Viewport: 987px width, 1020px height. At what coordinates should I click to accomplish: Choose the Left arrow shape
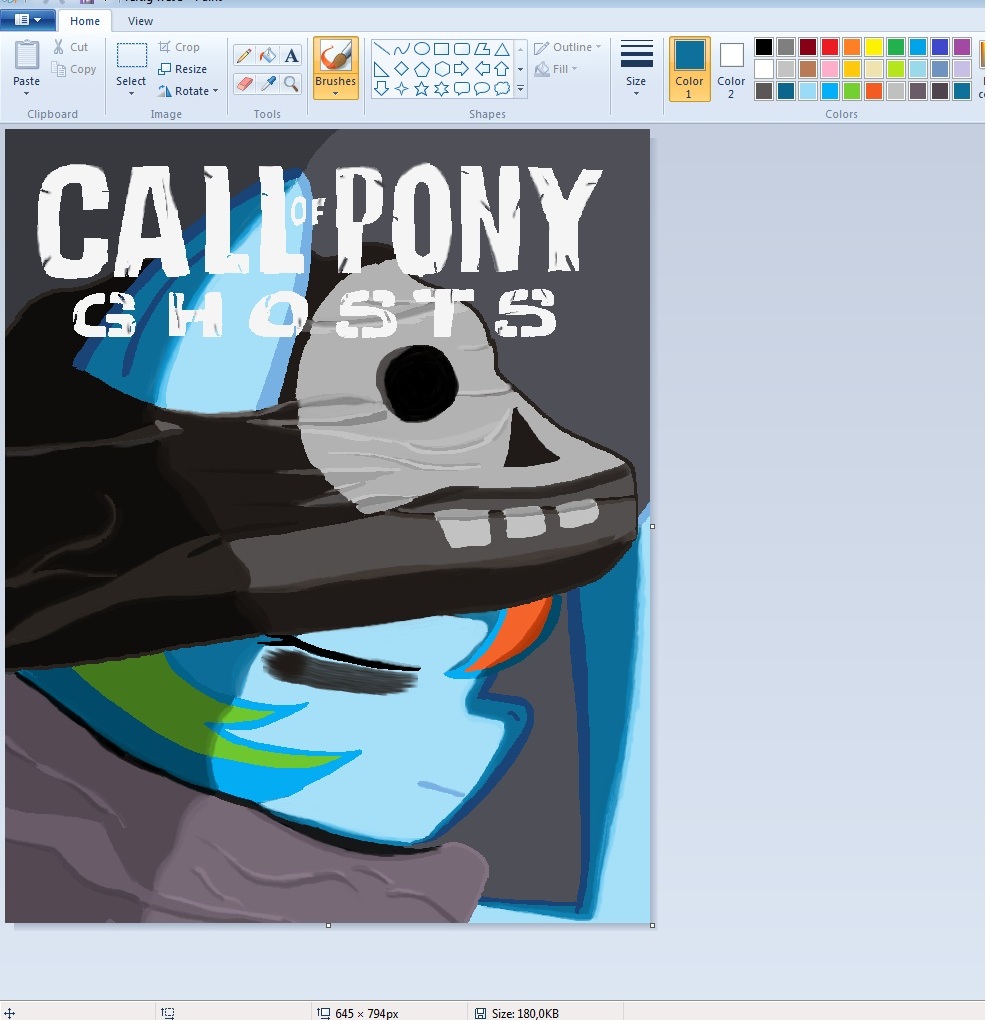[x=481, y=69]
